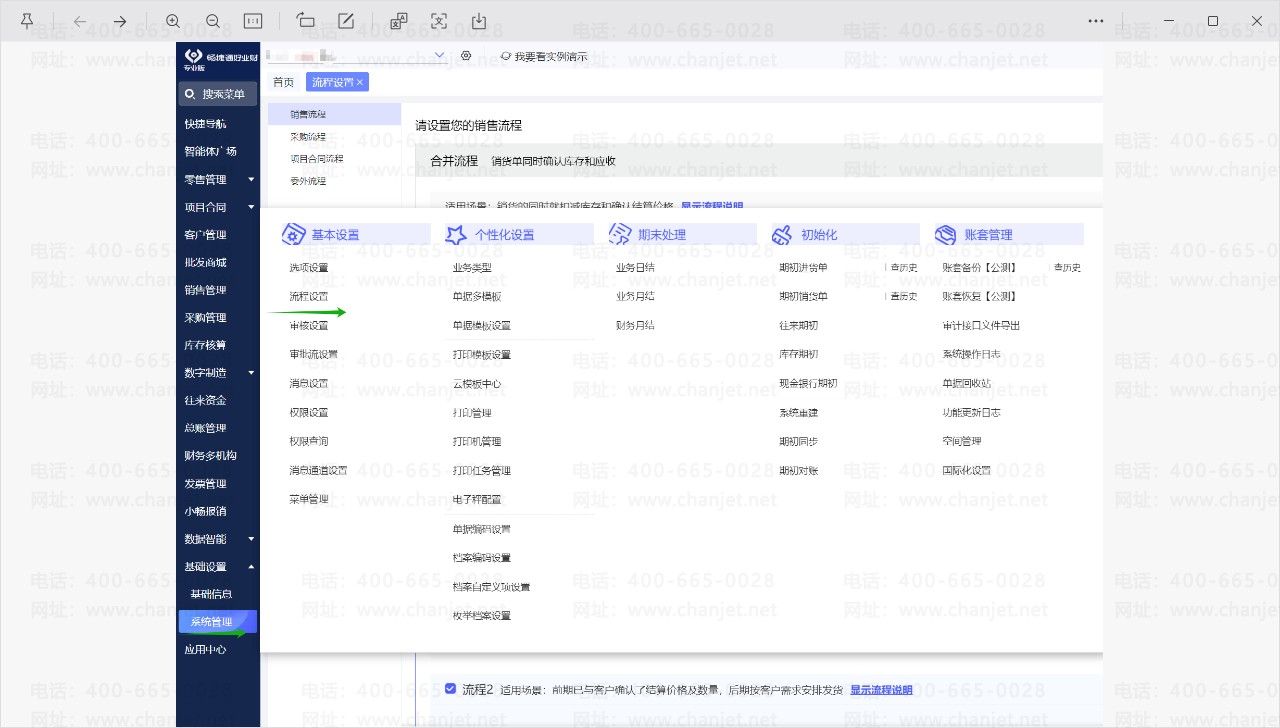This screenshot has height=728, width=1280.
Task: Select 采购流程 in the flow list
Action: (x=308, y=137)
